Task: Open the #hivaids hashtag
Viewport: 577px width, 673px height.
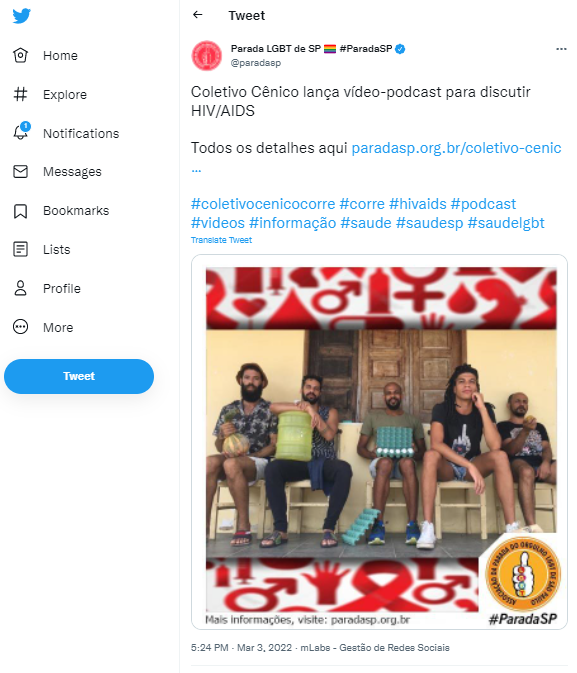Action: (x=418, y=204)
